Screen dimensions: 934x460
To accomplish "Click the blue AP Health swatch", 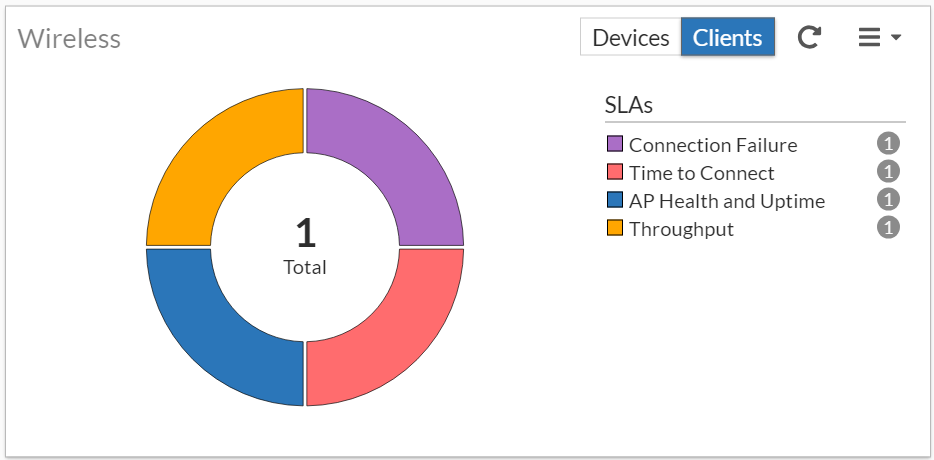I will coord(614,201).
